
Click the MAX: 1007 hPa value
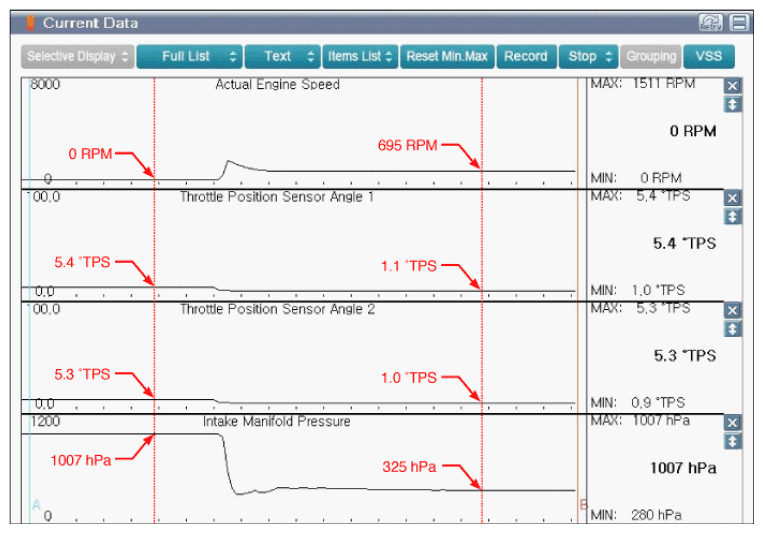tap(640, 420)
